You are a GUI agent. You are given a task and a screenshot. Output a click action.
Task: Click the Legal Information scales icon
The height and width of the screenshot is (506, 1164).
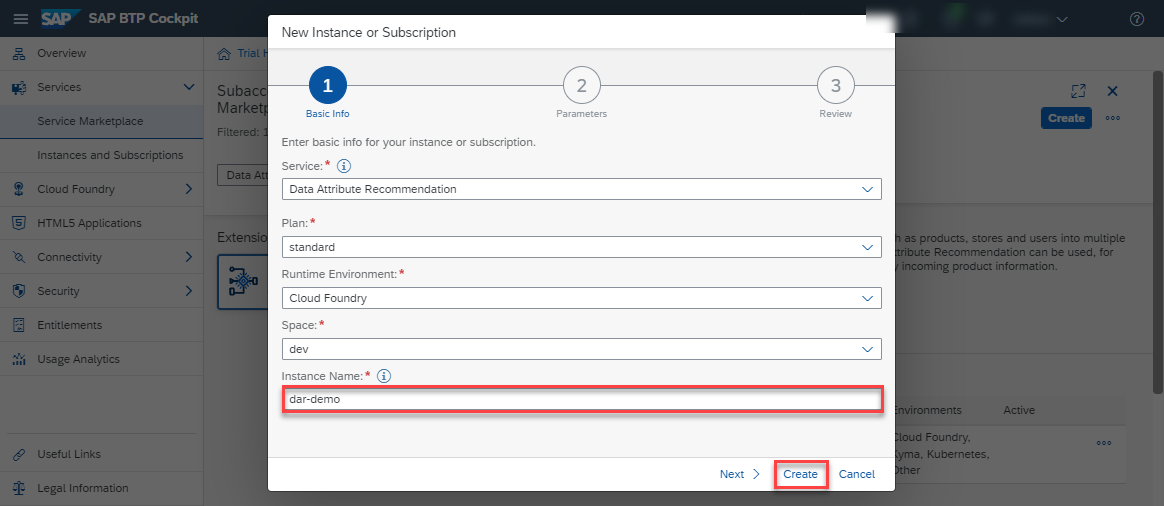(20, 488)
